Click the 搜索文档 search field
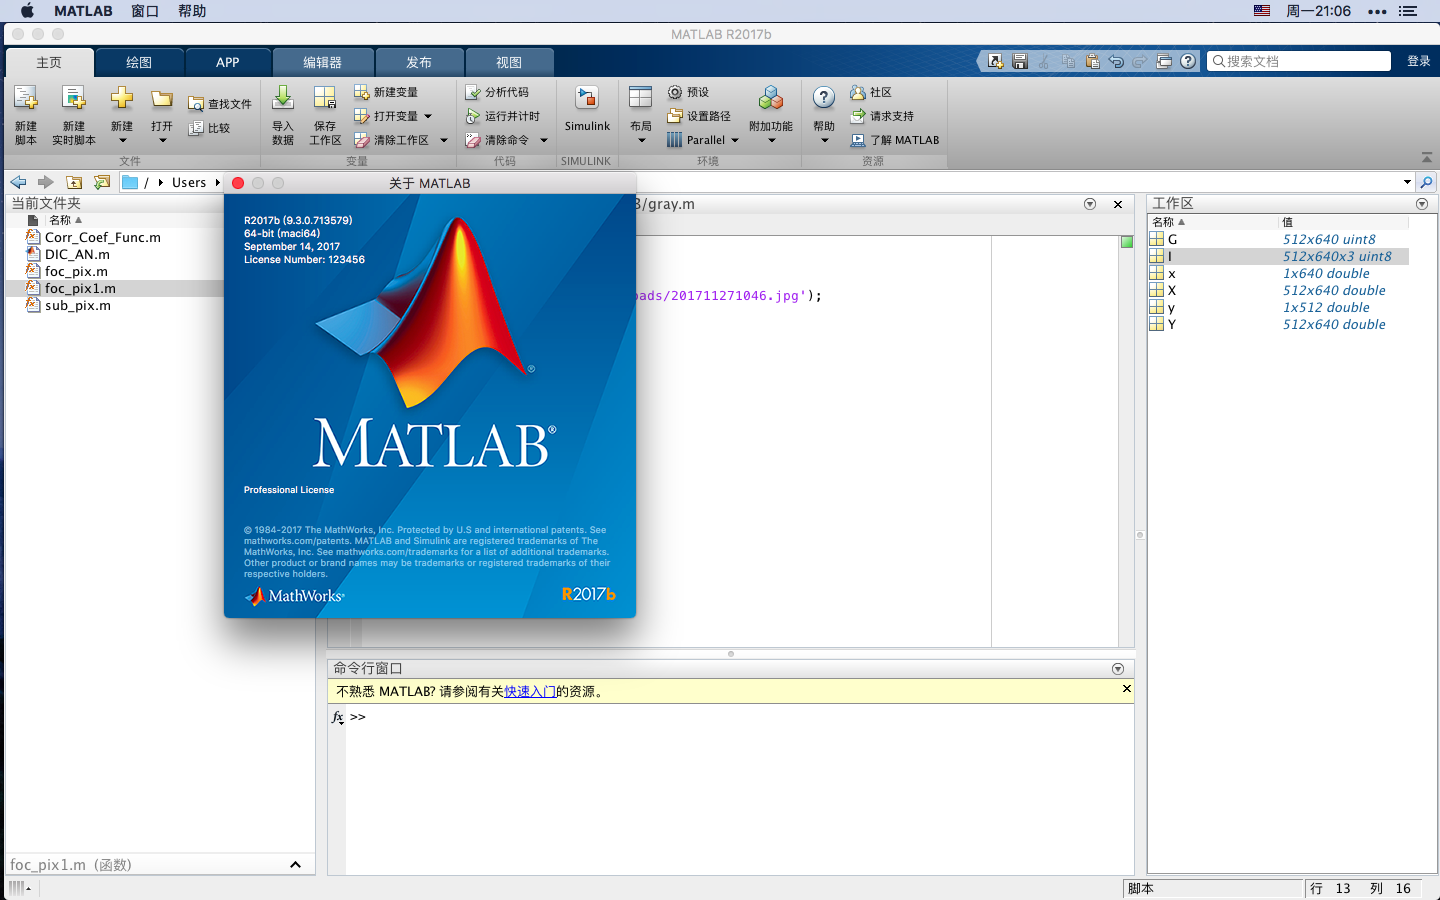Image resolution: width=1440 pixels, height=900 pixels. 1299,61
